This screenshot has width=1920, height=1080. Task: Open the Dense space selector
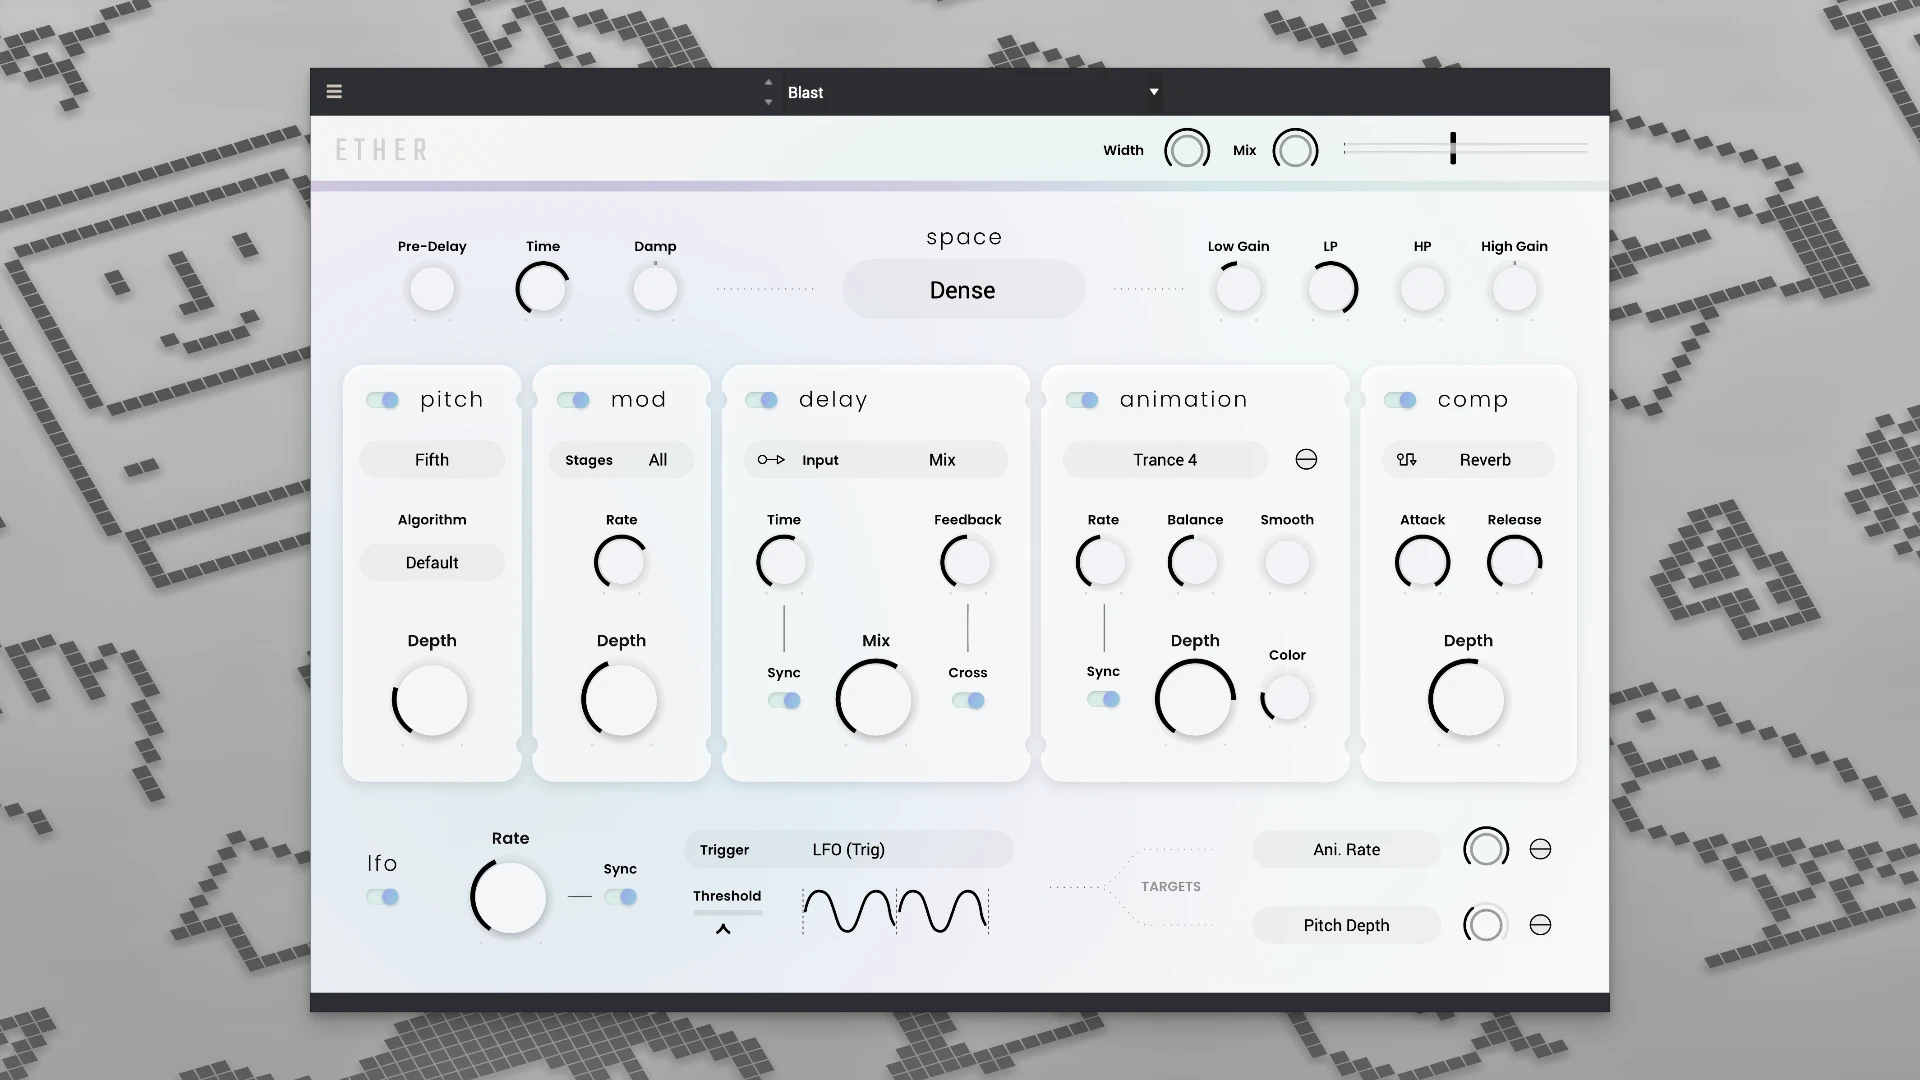[962, 289]
